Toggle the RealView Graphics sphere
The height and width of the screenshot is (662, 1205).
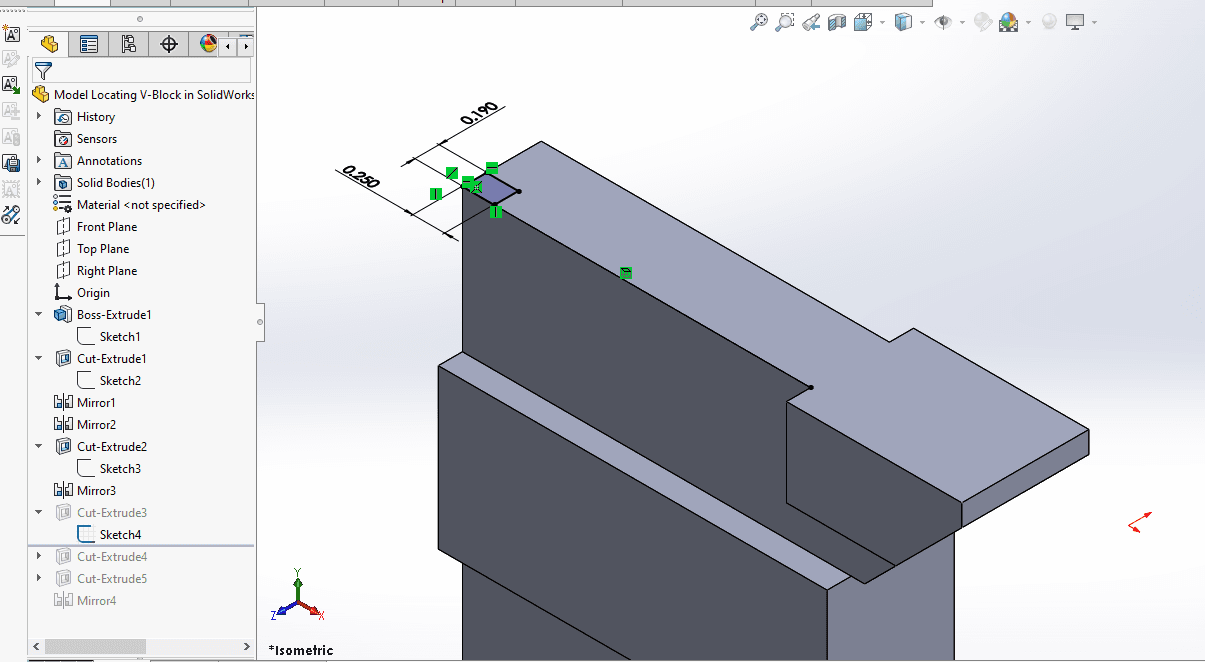[x=1049, y=21]
